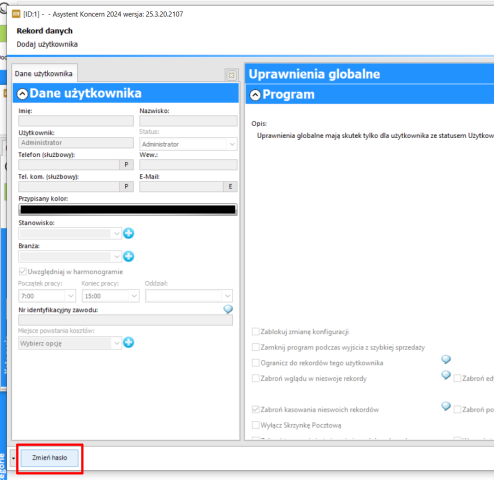Click the help bubble beside Ogranicz do rekordów tego użytkownika
This screenshot has width=494, height=480.
tap(446, 359)
